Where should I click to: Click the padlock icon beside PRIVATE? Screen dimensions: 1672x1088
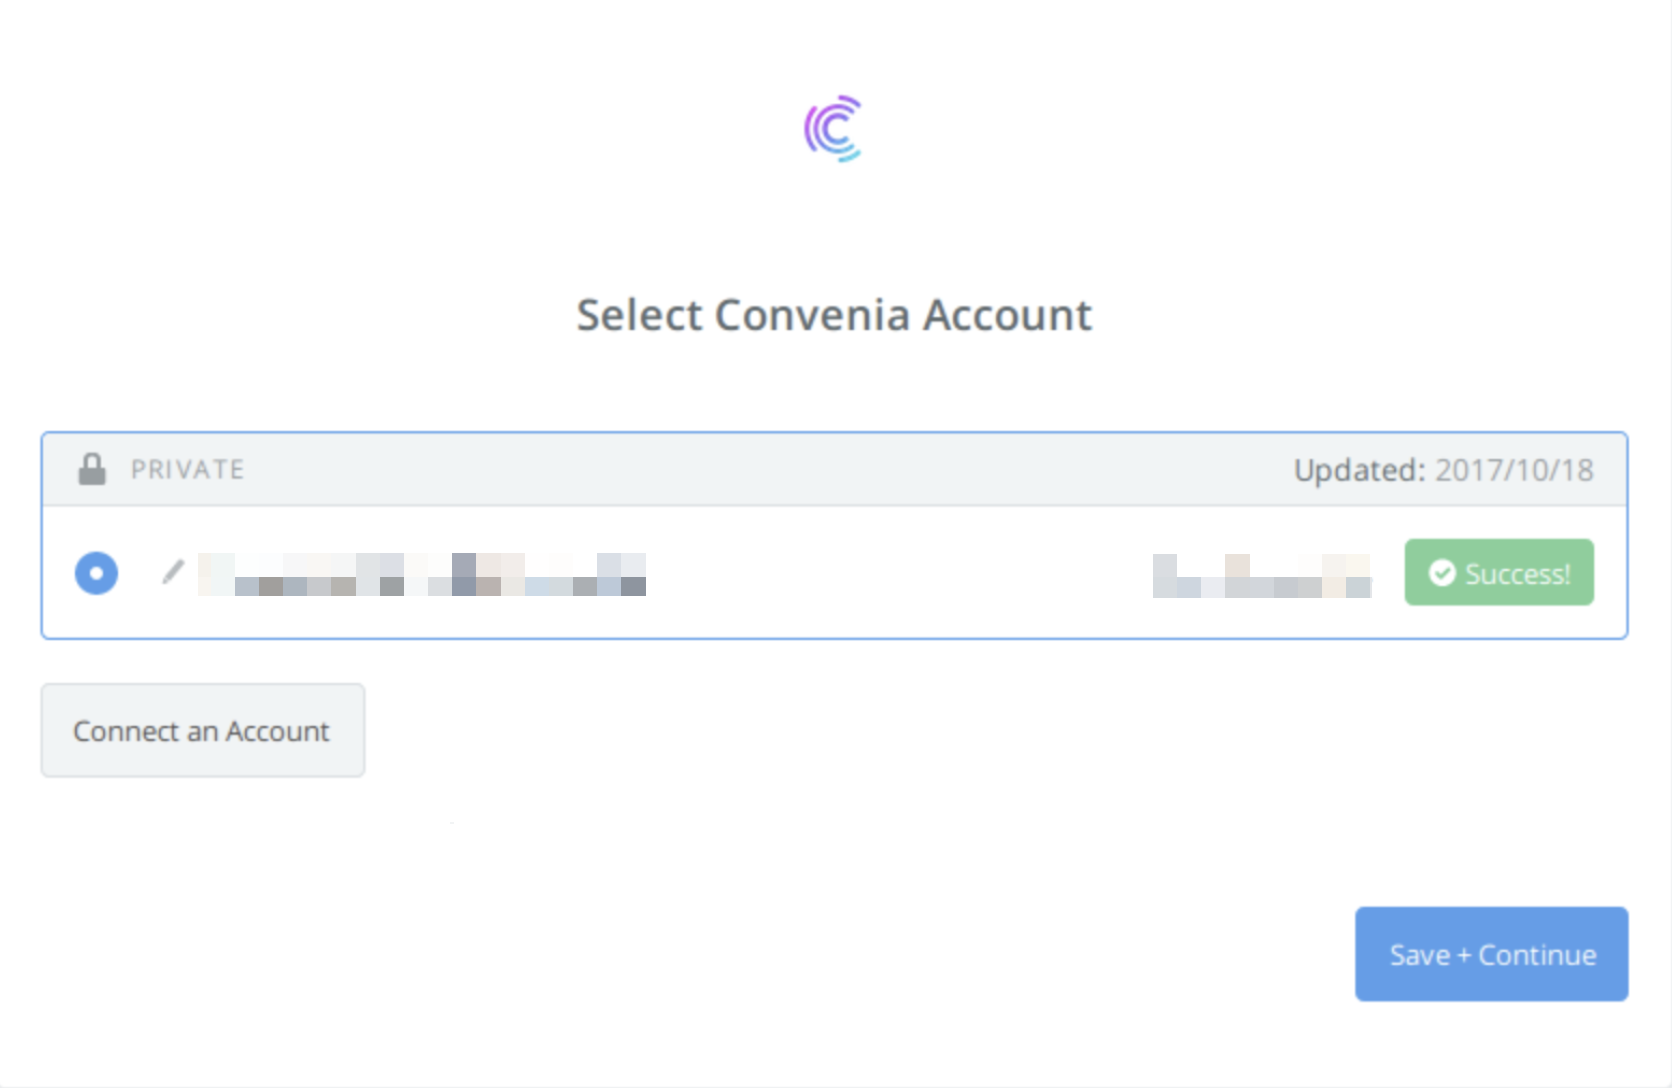(x=92, y=469)
